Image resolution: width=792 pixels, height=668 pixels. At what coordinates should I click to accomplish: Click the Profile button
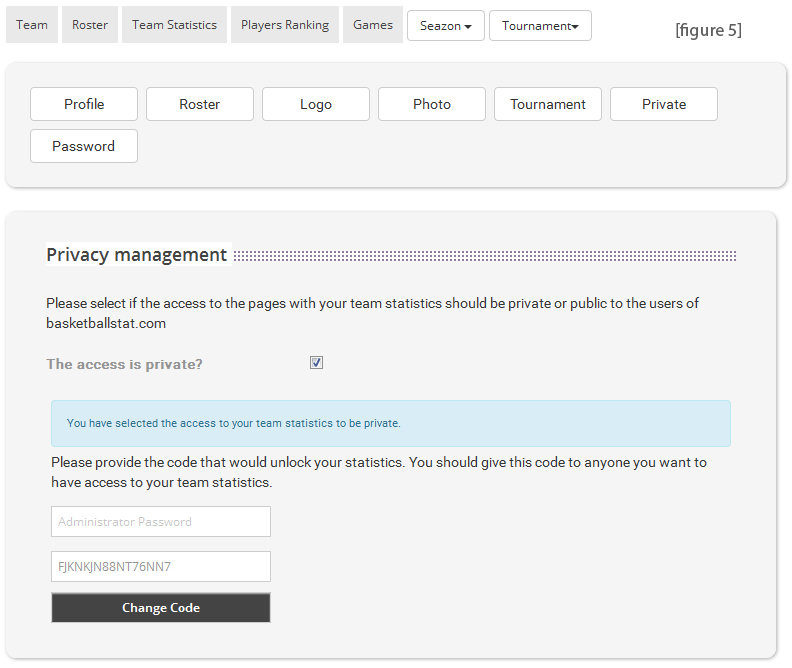[x=84, y=104]
